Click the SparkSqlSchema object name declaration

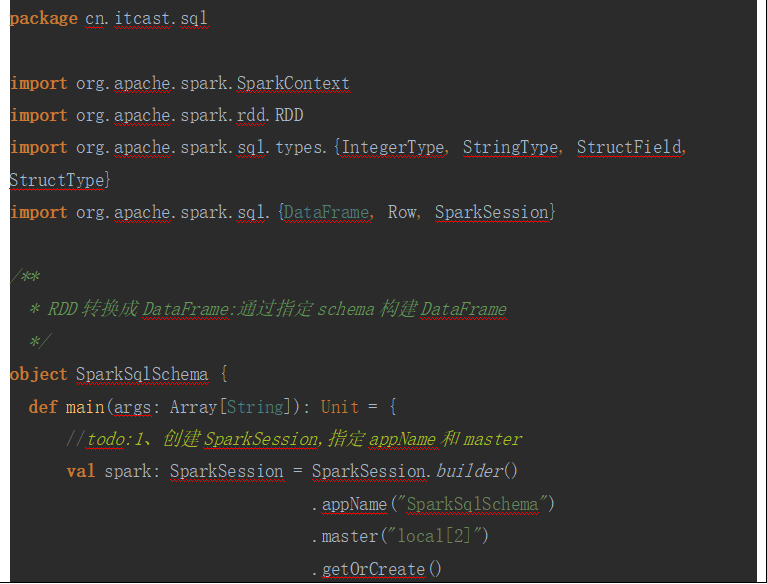(x=142, y=374)
